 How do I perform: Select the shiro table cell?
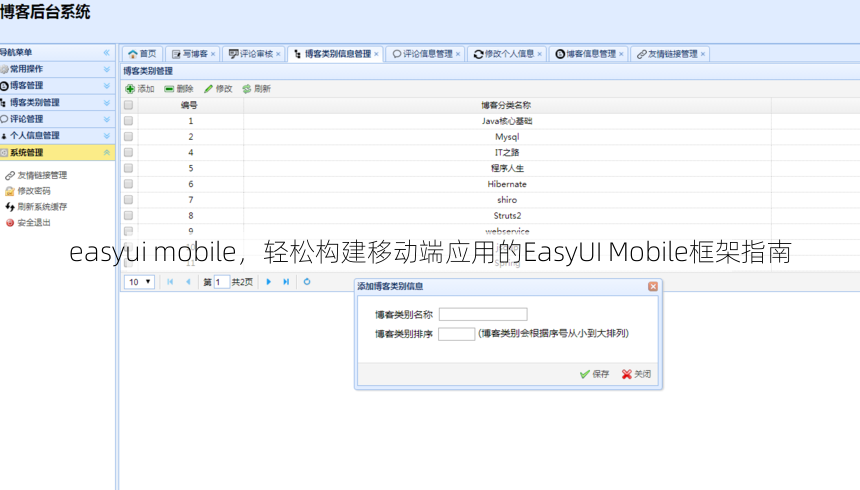pyautogui.click(x=507, y=200)
